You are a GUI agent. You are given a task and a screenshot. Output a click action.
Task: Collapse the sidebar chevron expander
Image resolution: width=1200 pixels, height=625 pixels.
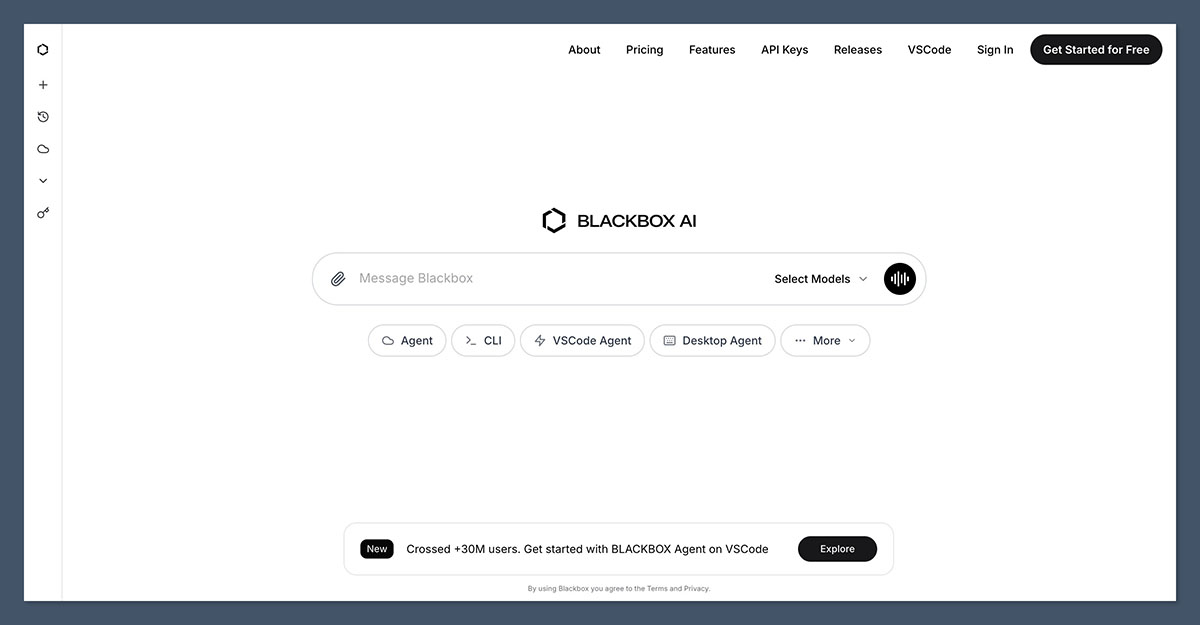point(43,180)
